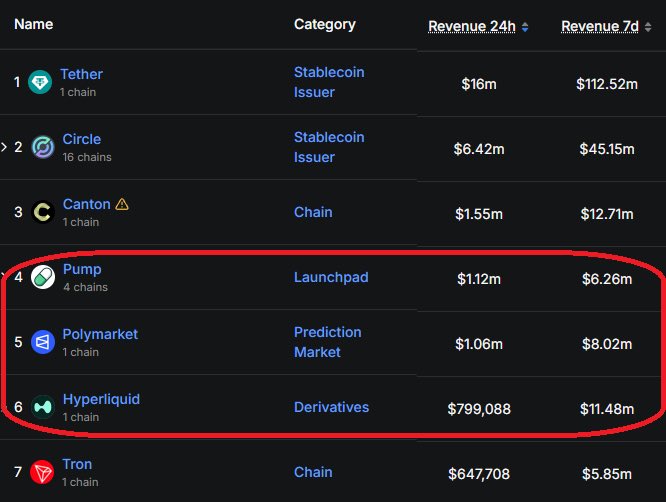Screen dimensions: 666x502
Task: Click the Hyperliquid logo icon
Action: pyautogui.click(x=43, y=407)
